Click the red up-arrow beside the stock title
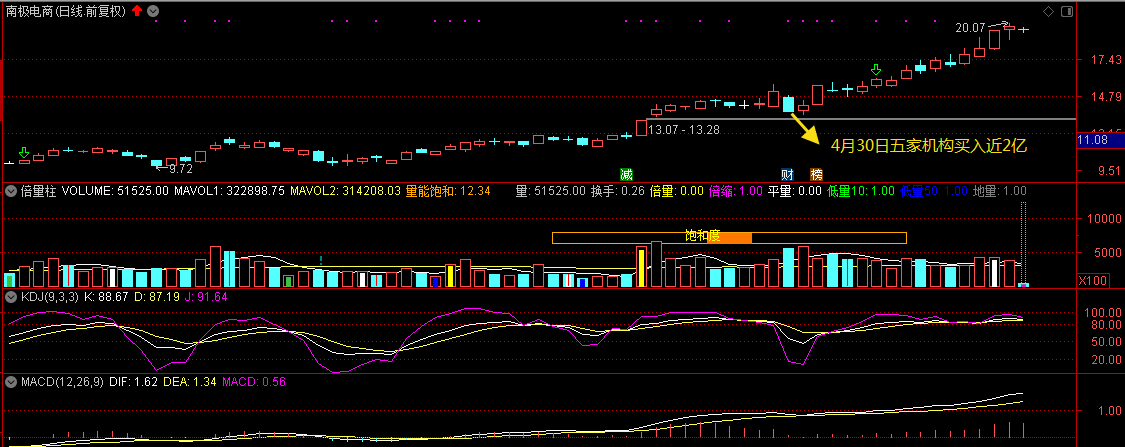1125x447 pixels. click(x=137, y=11)
